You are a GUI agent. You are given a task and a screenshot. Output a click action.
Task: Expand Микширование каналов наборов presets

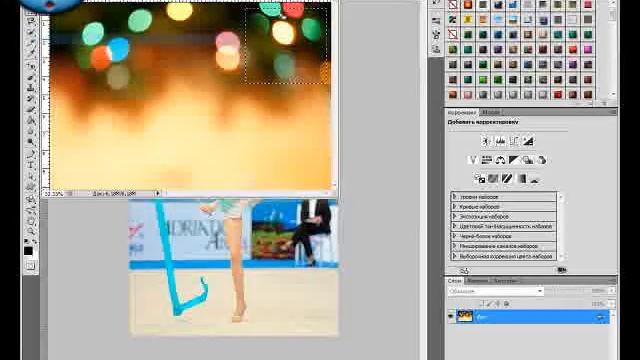click(454, 246)
